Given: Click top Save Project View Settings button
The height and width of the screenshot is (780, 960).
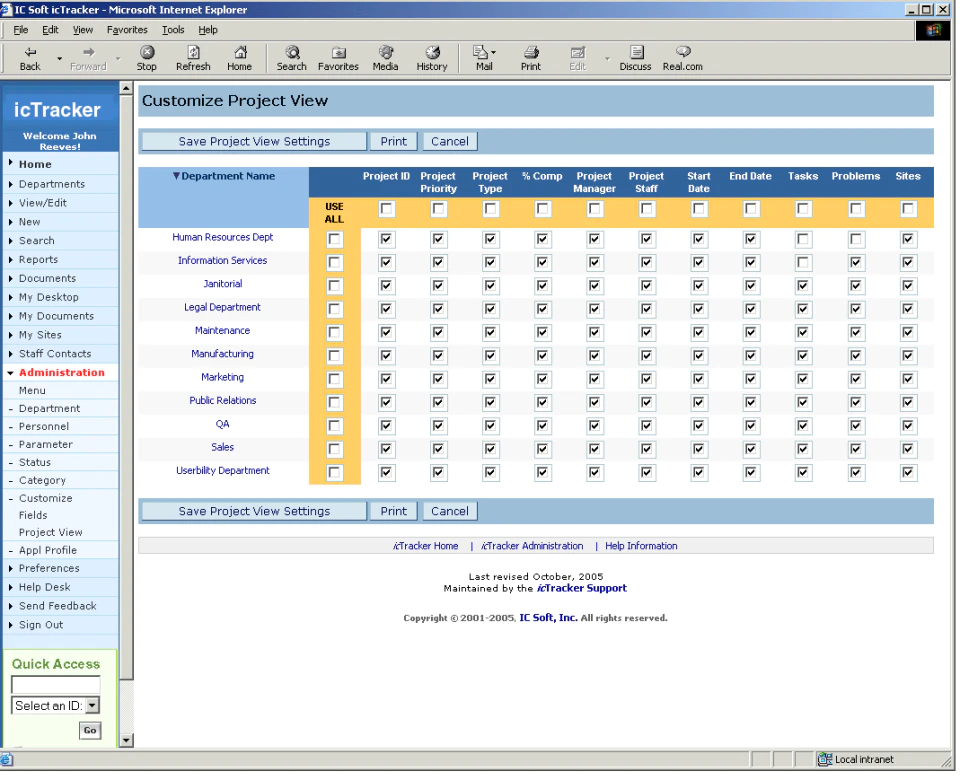Looking at the screenshot, I should [x=254, y=142].
